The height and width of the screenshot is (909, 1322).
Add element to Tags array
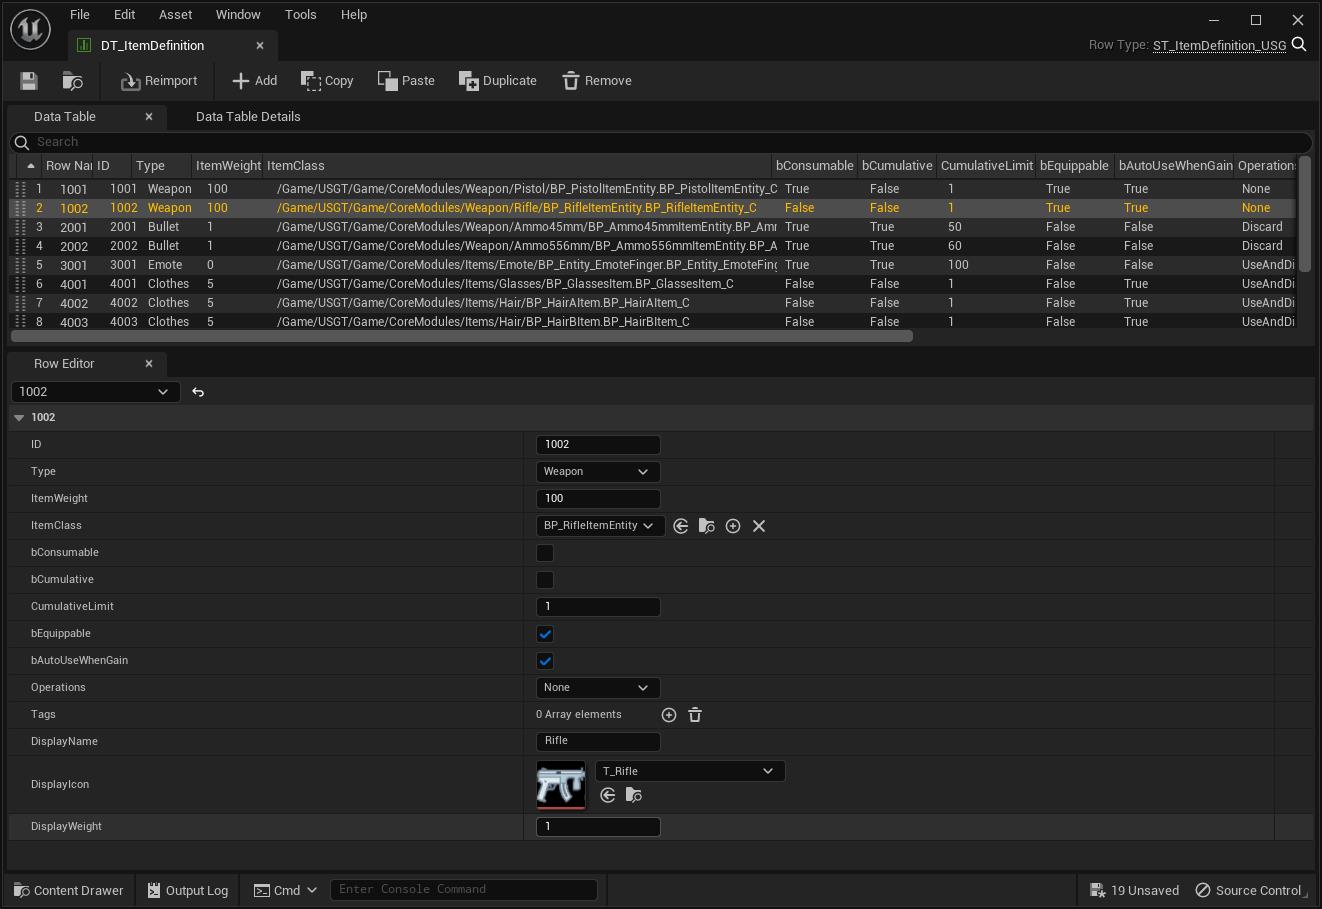pyautogui.click(x=669, y=715)
